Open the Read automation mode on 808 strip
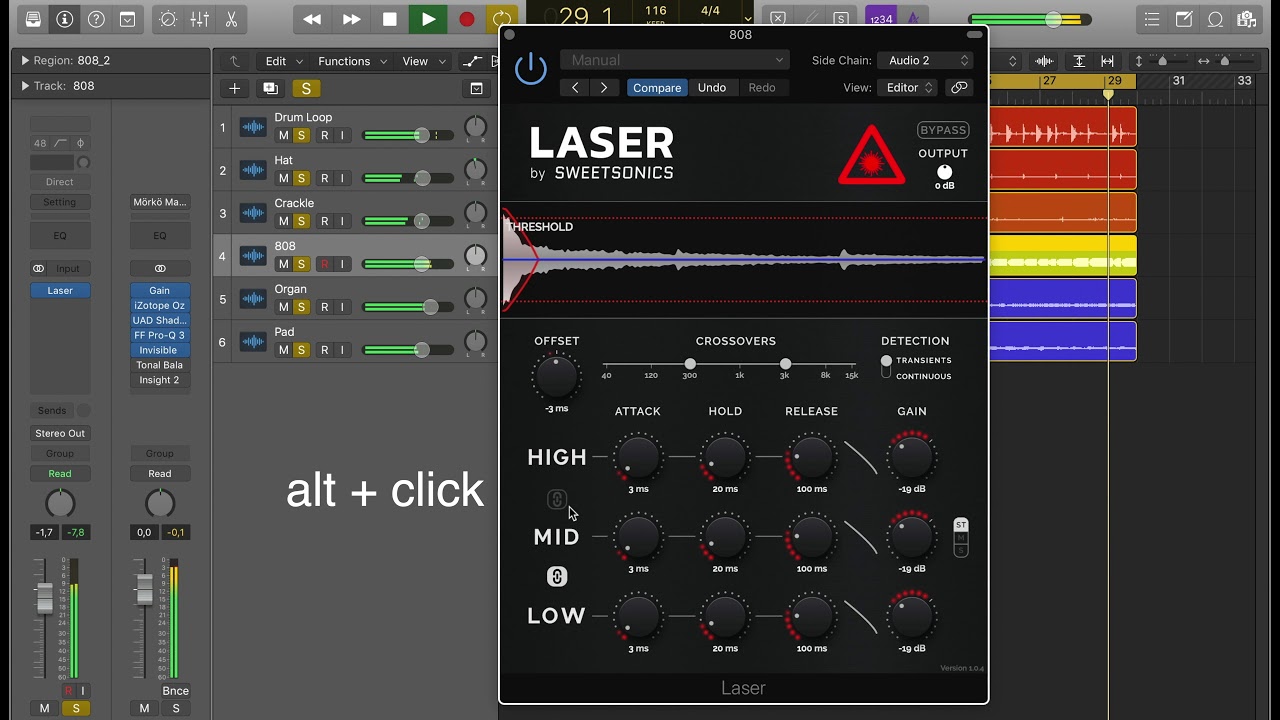The image size is (1280, 720). (60, 473)
